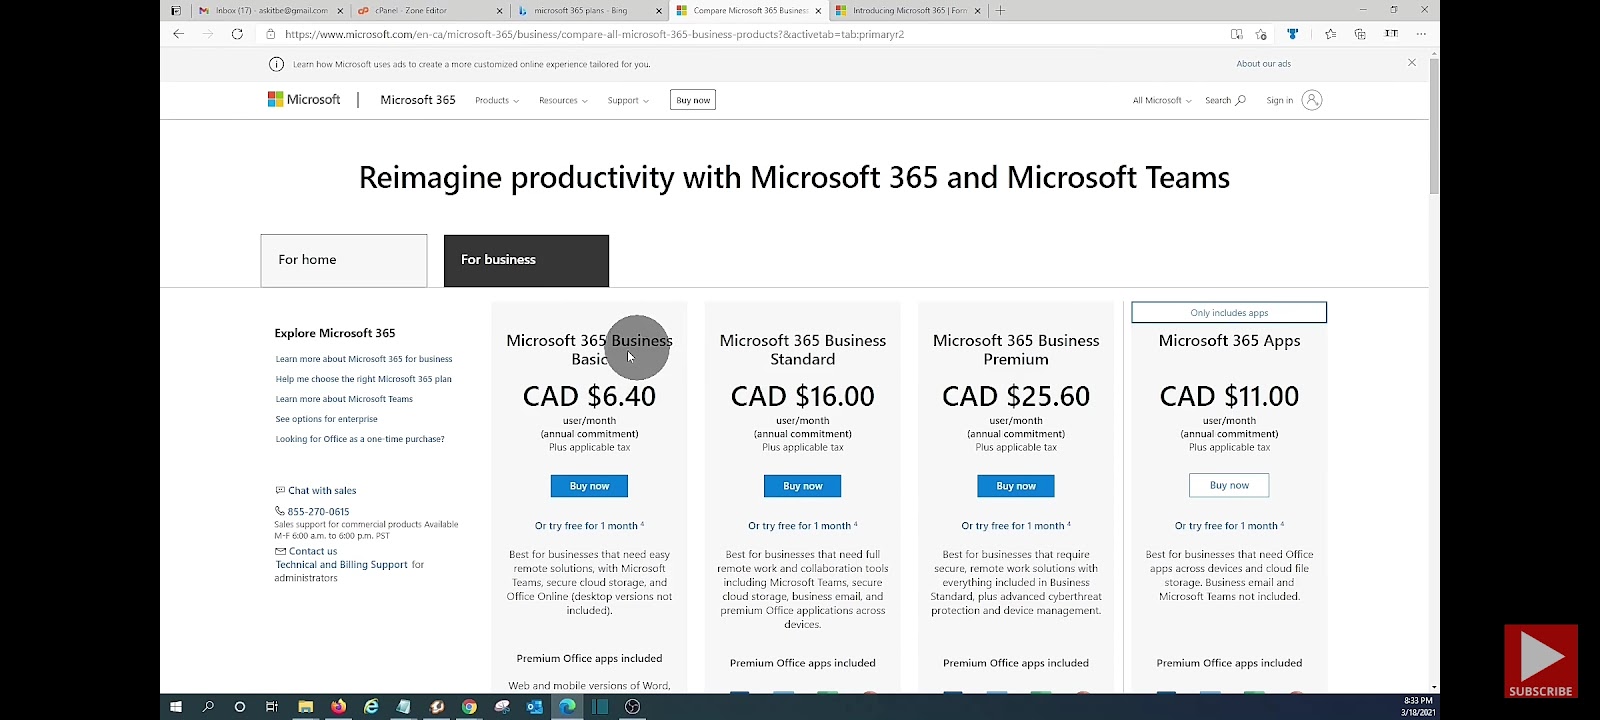Open Help me choose the right plan link
Image resolution: width=1600 pixels, height=720 pixels.
[x=364, y=379]
